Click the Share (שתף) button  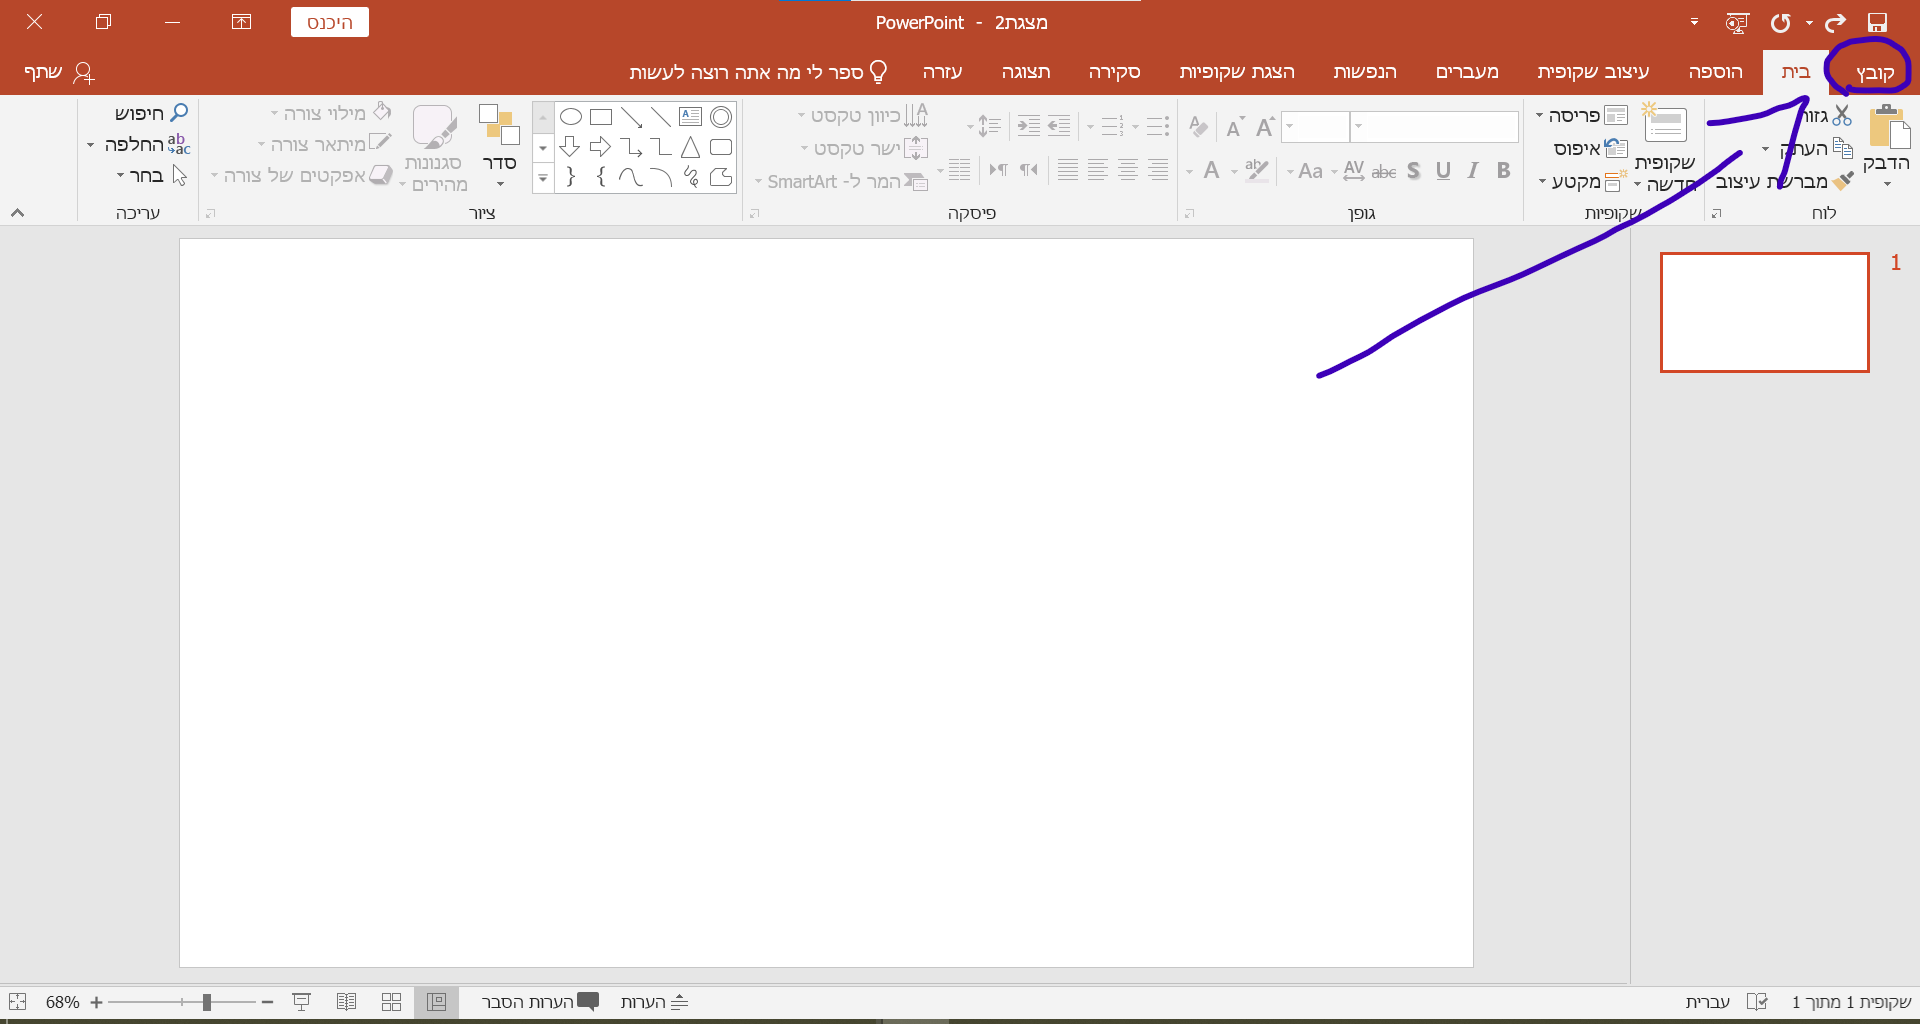coord(58,72)
